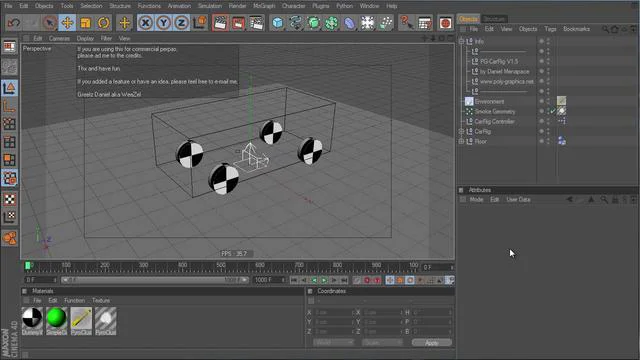The width and height of the screenshot is (640, 360).
Task: Add a Cube primitive object
Action: click(278, 23)
